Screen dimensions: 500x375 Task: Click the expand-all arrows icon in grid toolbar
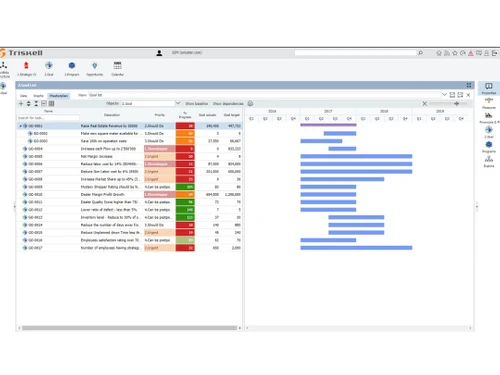pos(29,104)
